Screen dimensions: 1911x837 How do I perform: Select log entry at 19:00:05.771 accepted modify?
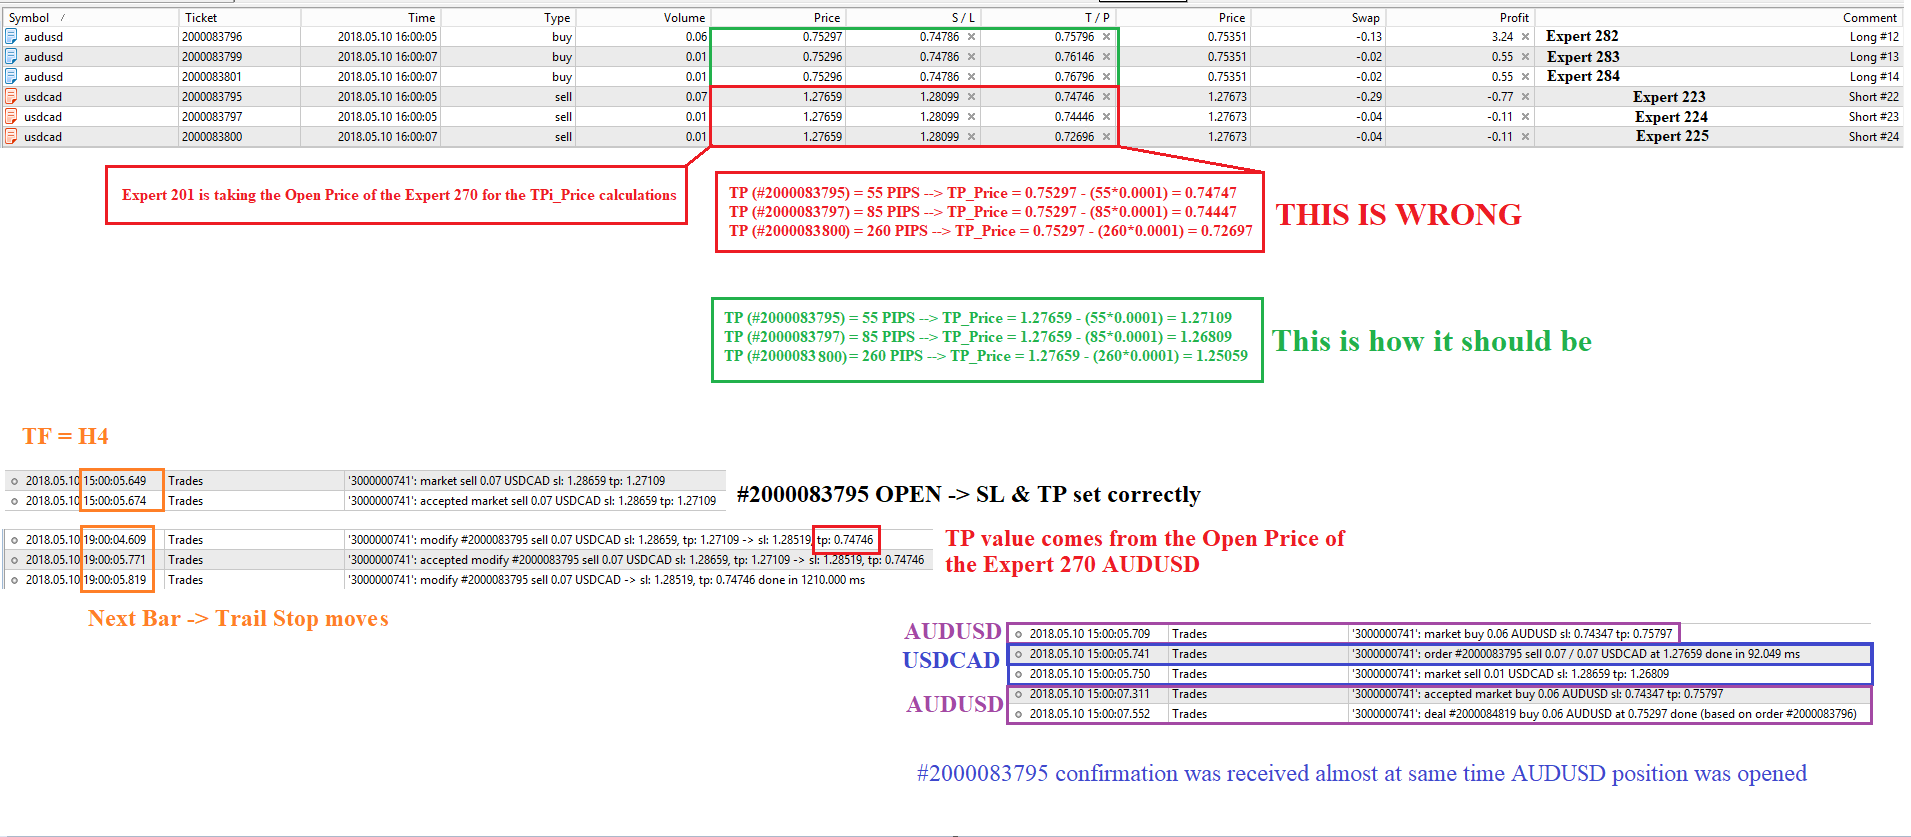coord(465,560)
